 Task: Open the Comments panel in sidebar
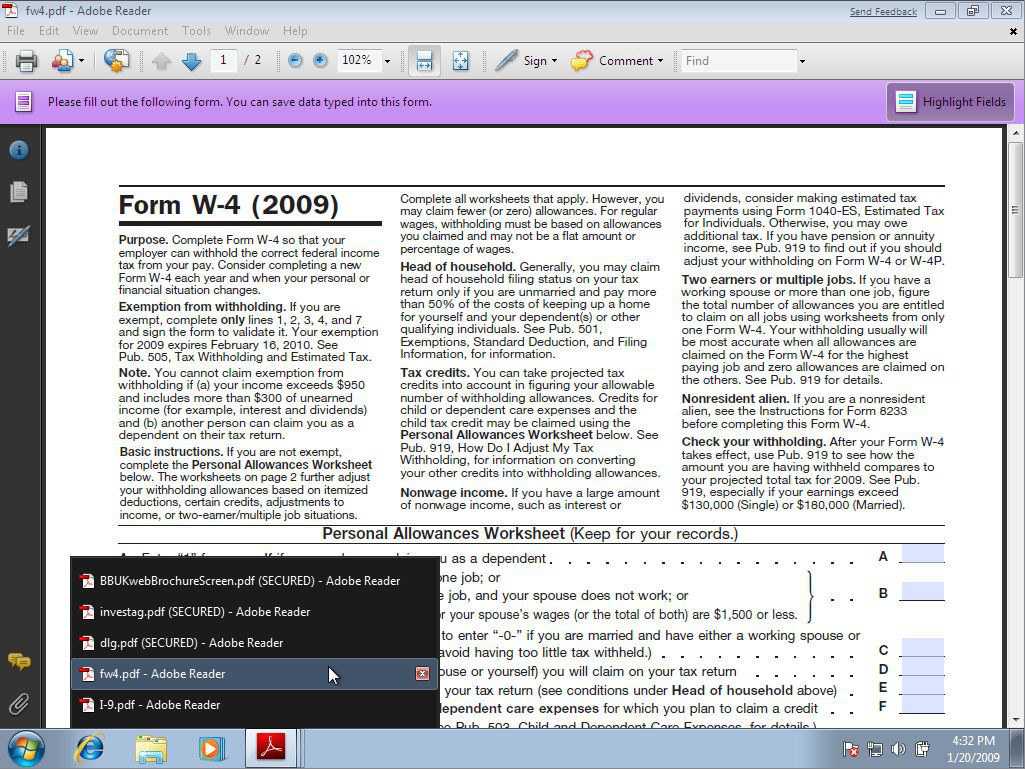click(18, 662)
